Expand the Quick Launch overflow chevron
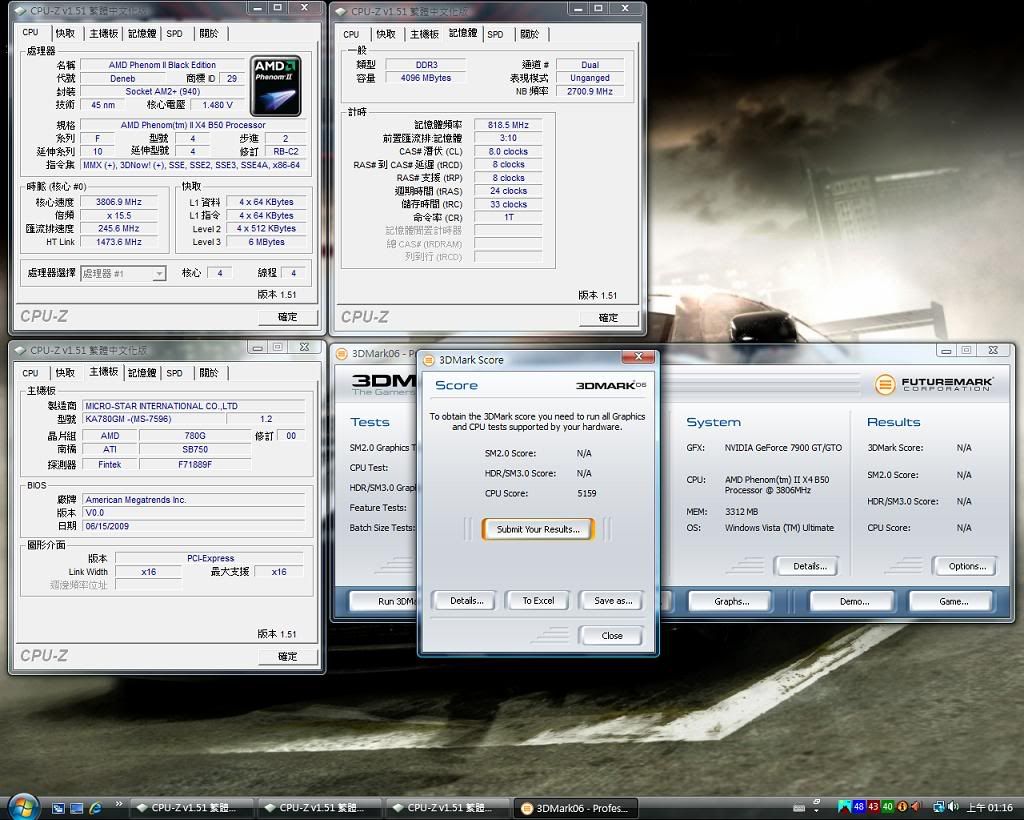 pos(119,803)
